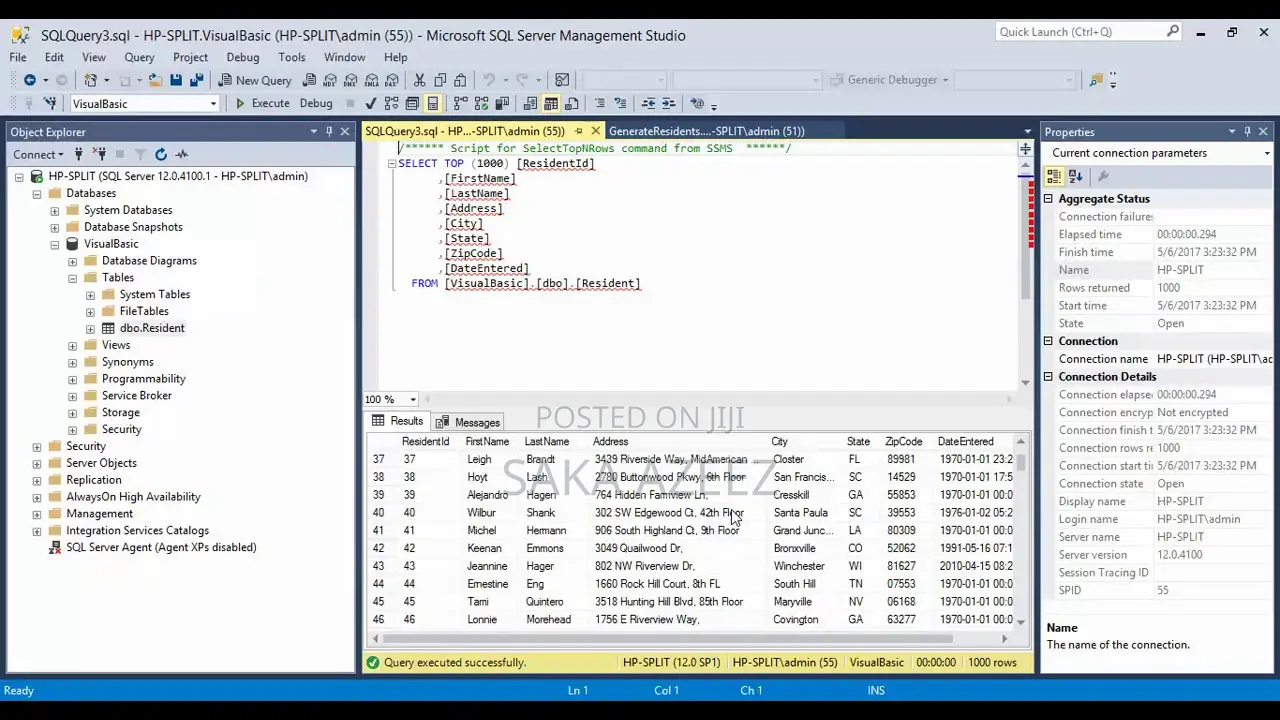Toggle Include Client Statistics icon
The height and width of the screenshot is (720, 1280).
tap(502, 103)
